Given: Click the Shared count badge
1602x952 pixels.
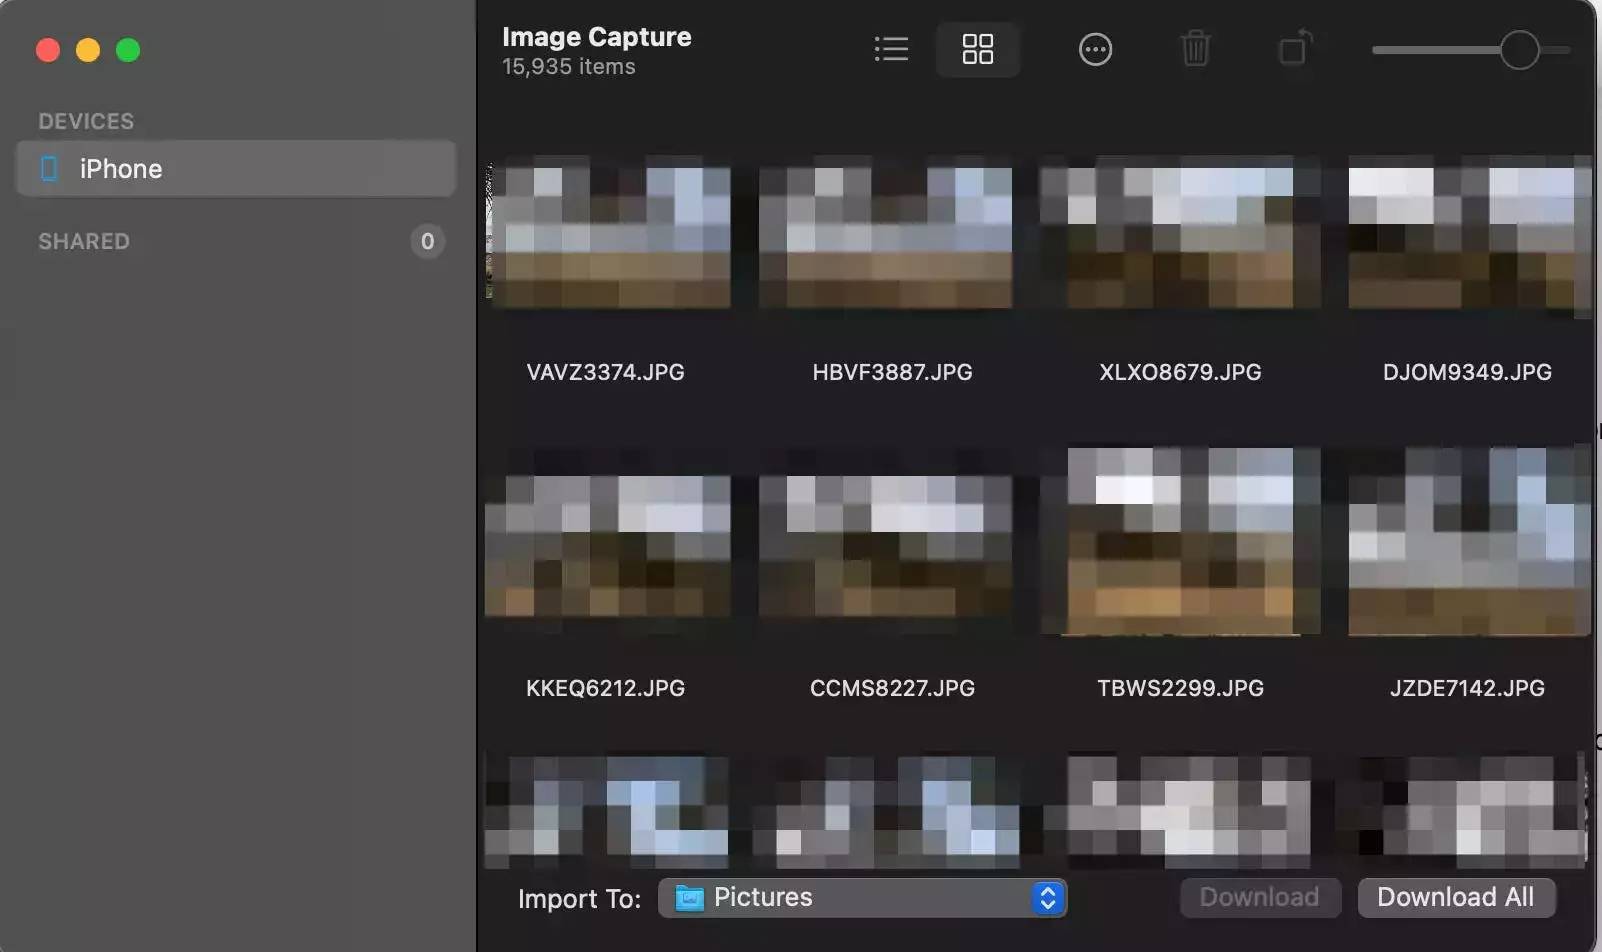Looking at the screenshot, I should [427, 241].
